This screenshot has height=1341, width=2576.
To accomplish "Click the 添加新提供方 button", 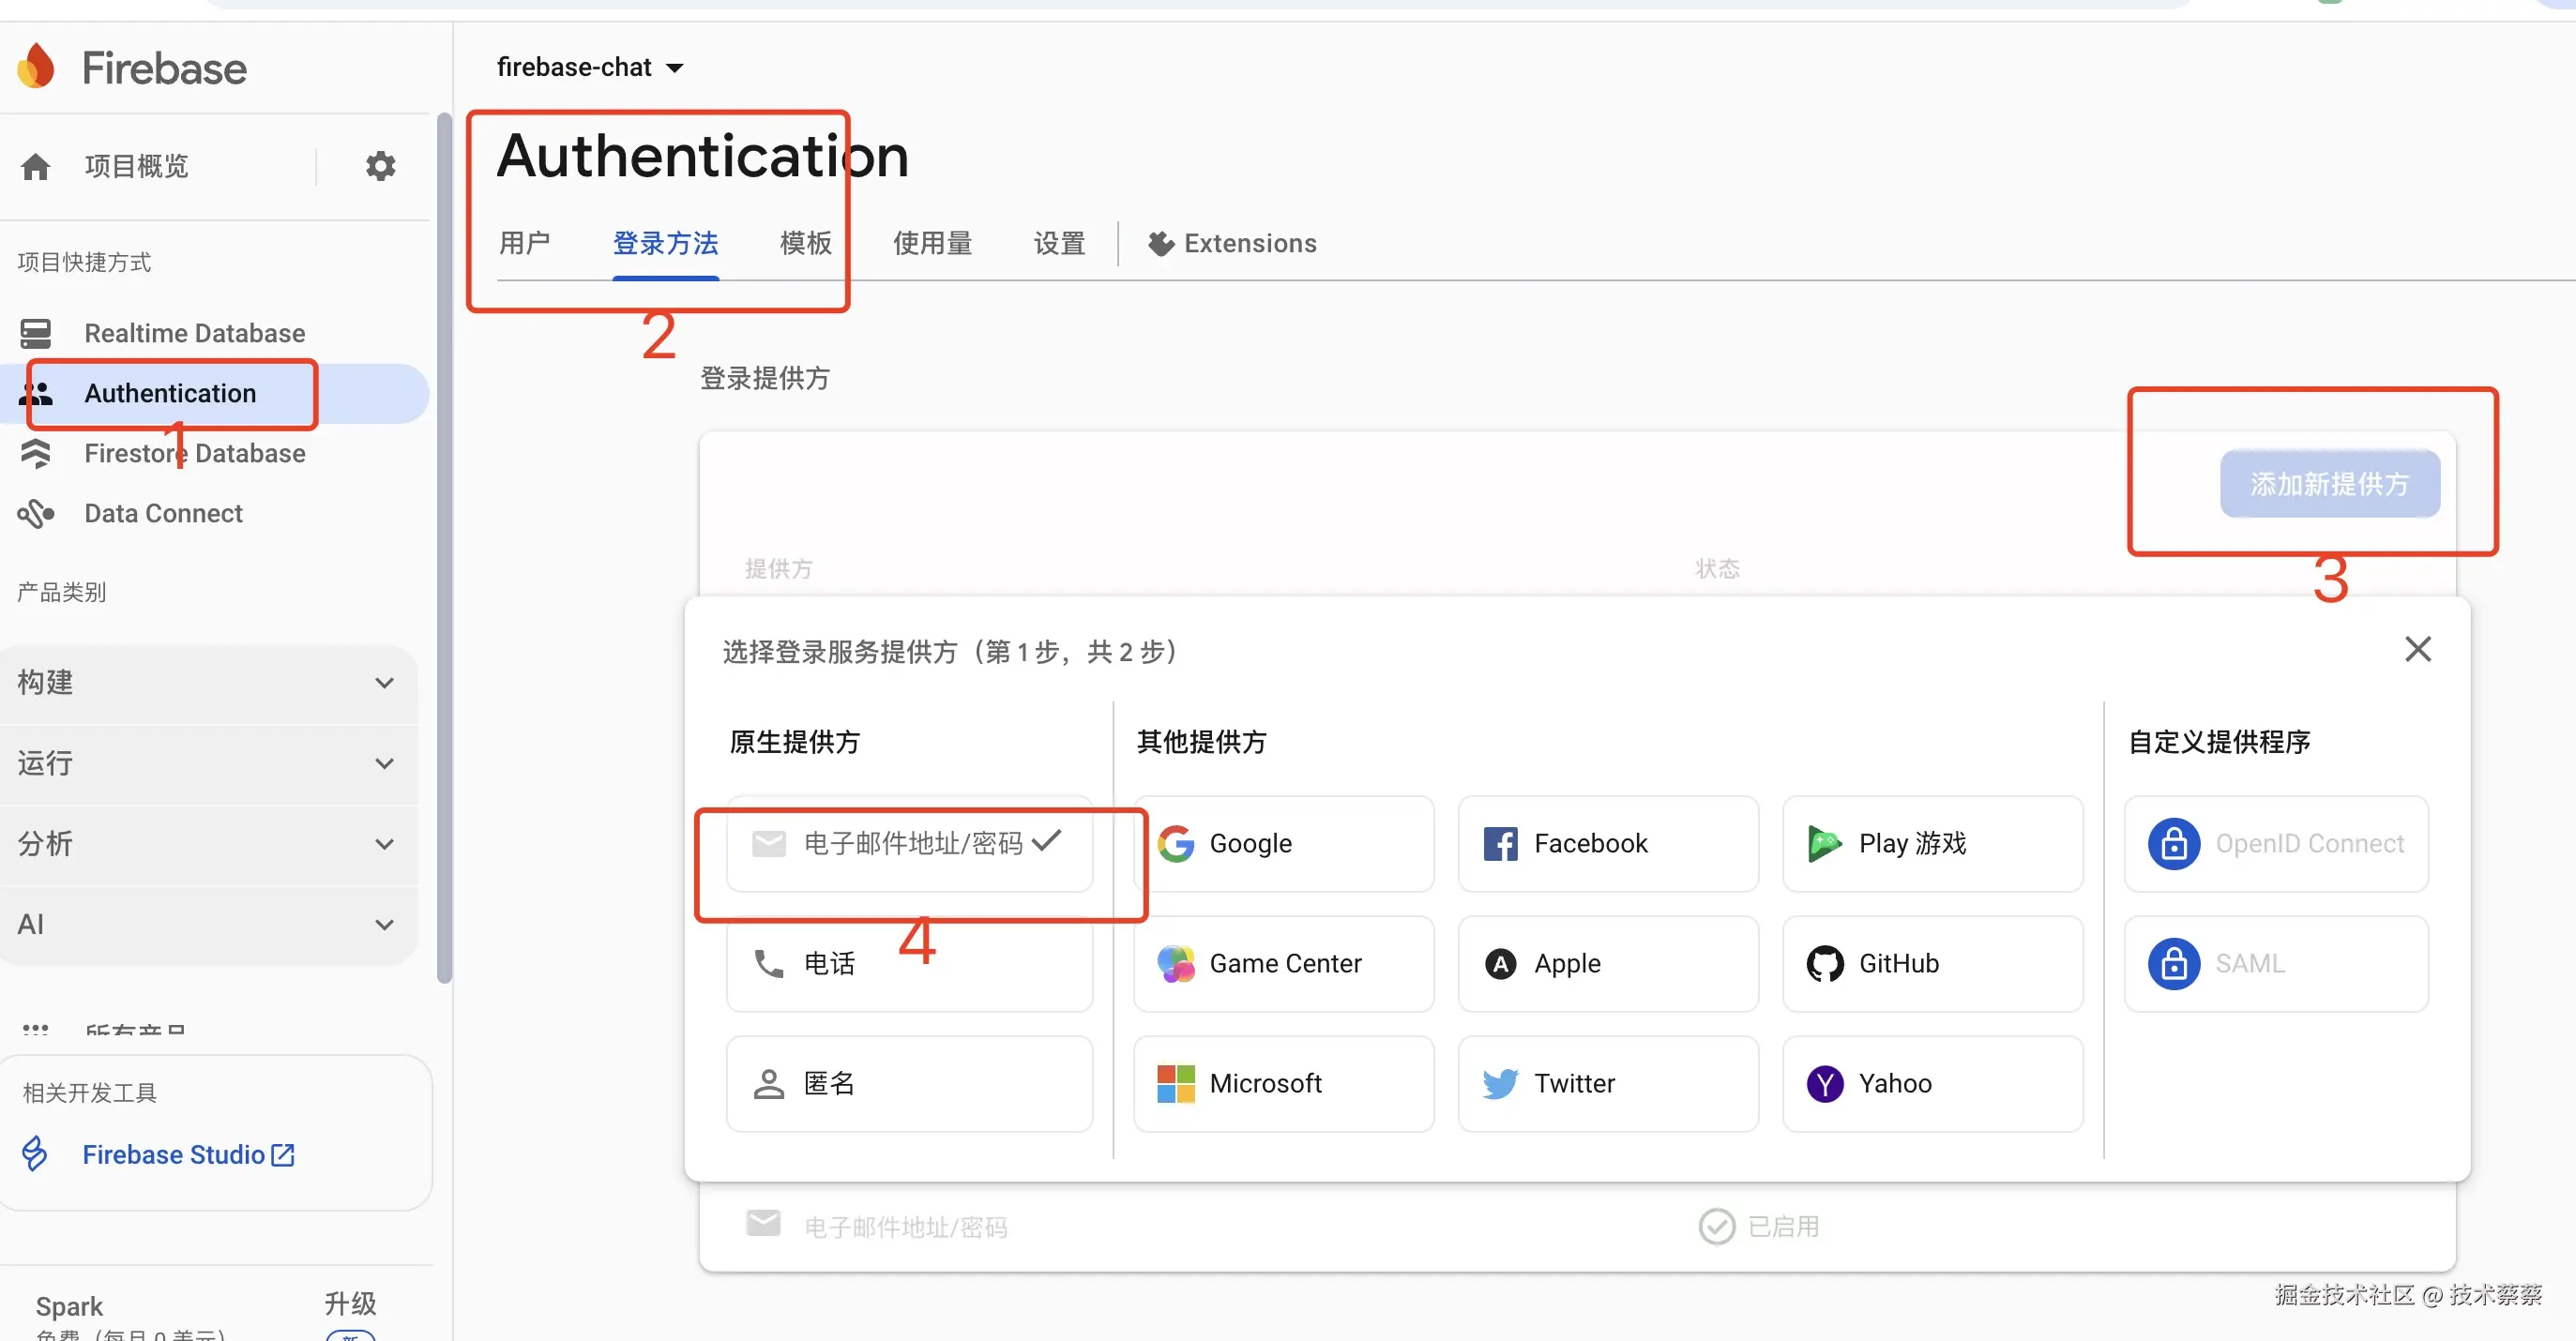I will pos(2329,484).
